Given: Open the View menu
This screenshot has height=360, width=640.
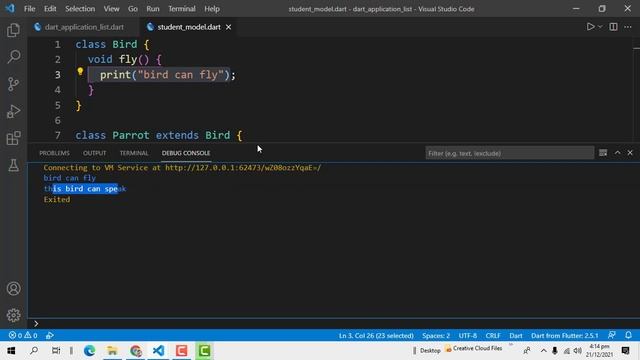Looking at the screenshot, I should [x=111, y=9].
